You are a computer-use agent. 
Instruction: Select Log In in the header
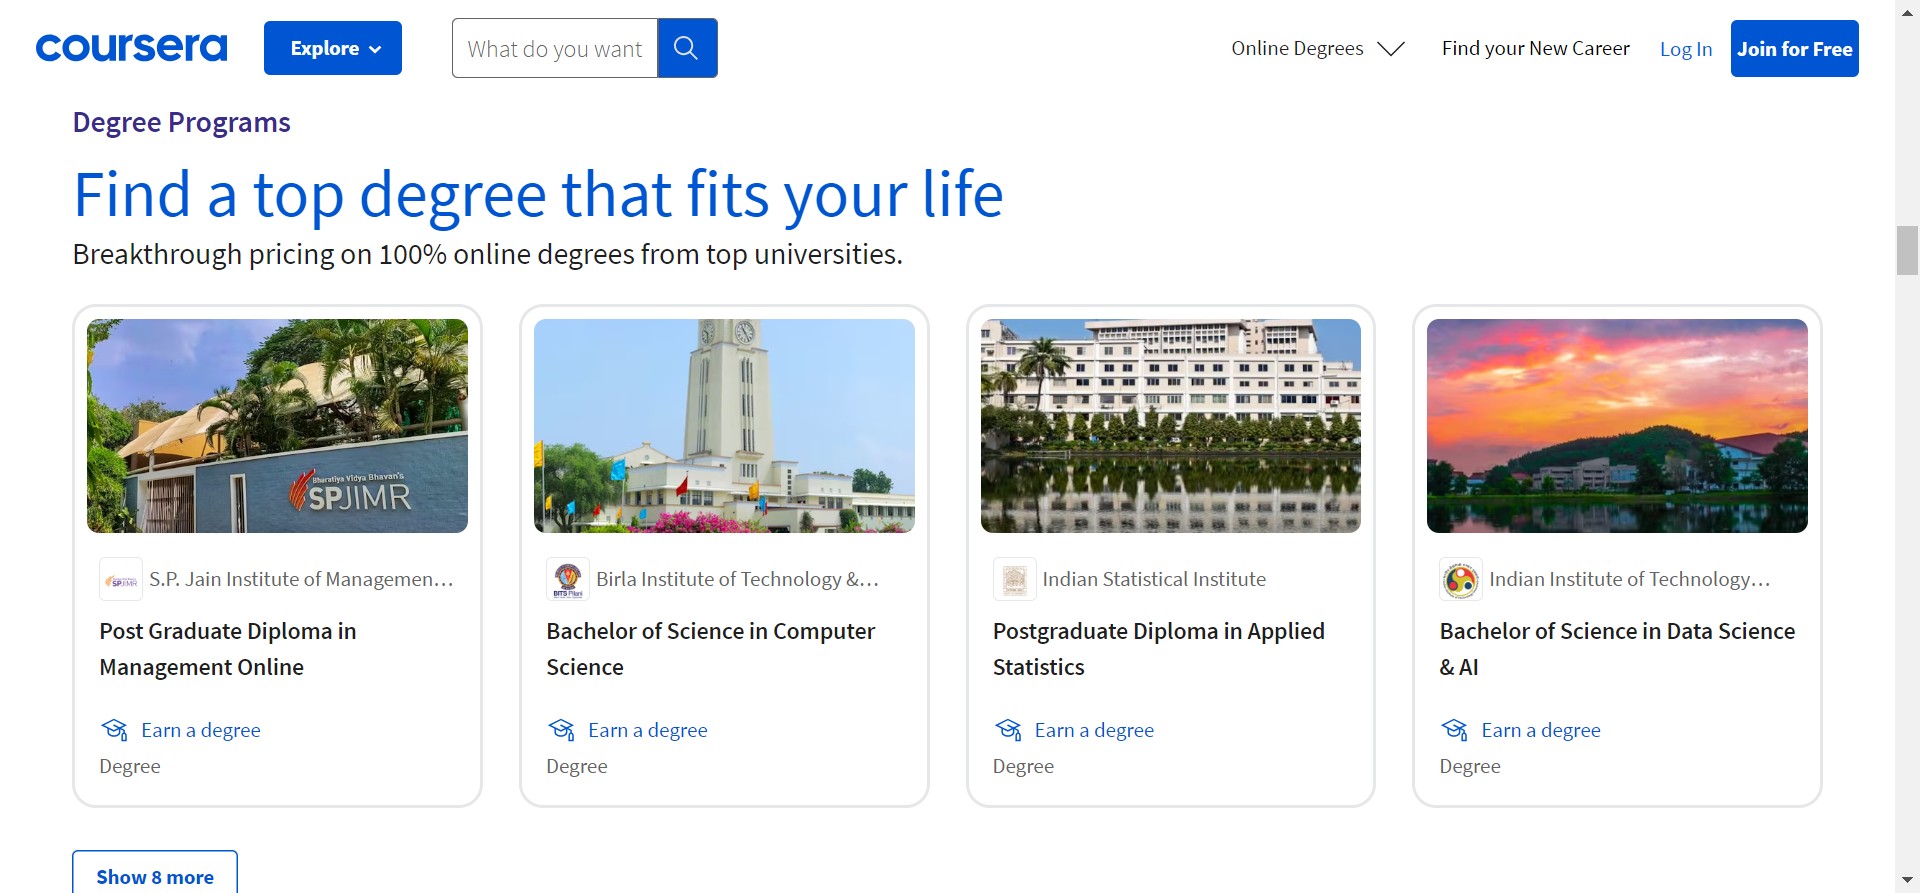click(1685, 49)
